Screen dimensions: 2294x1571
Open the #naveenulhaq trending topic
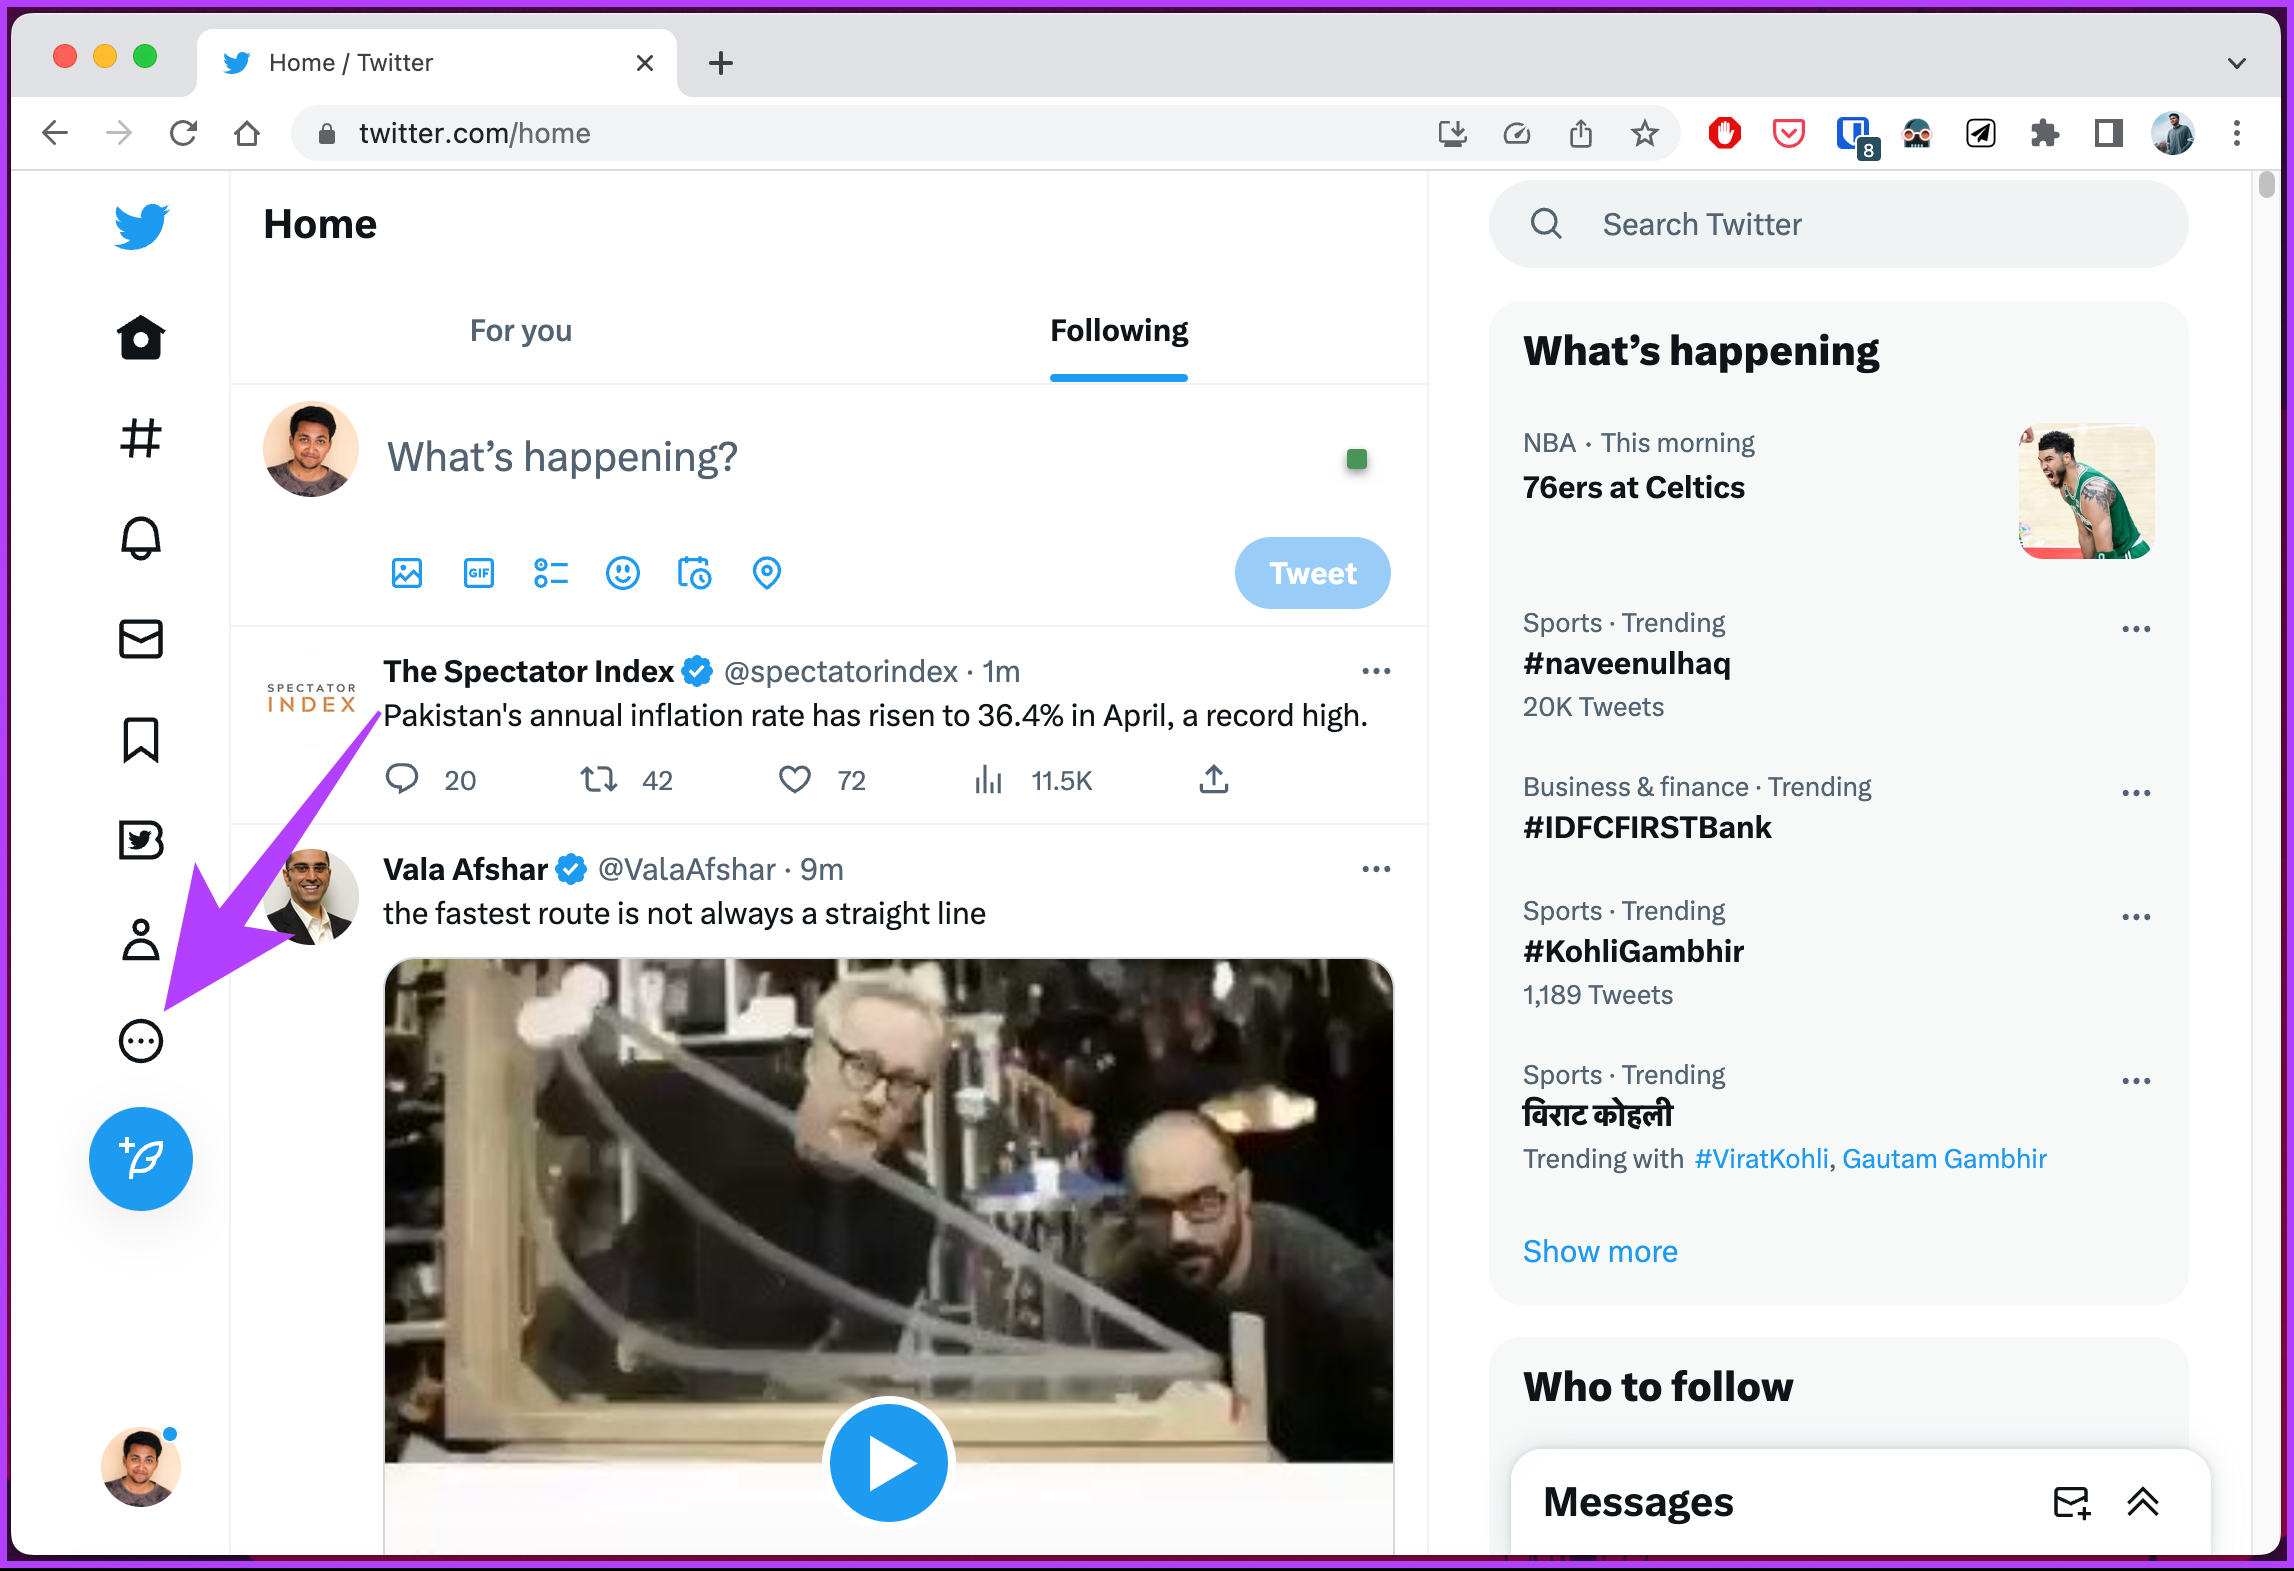point(1626,663)
